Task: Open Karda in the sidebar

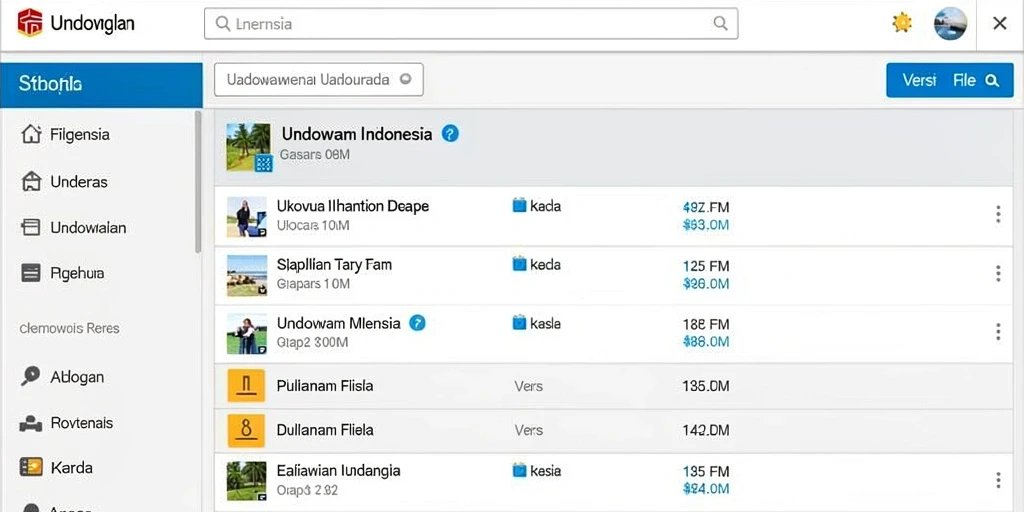Action: (x=71, y=468)
